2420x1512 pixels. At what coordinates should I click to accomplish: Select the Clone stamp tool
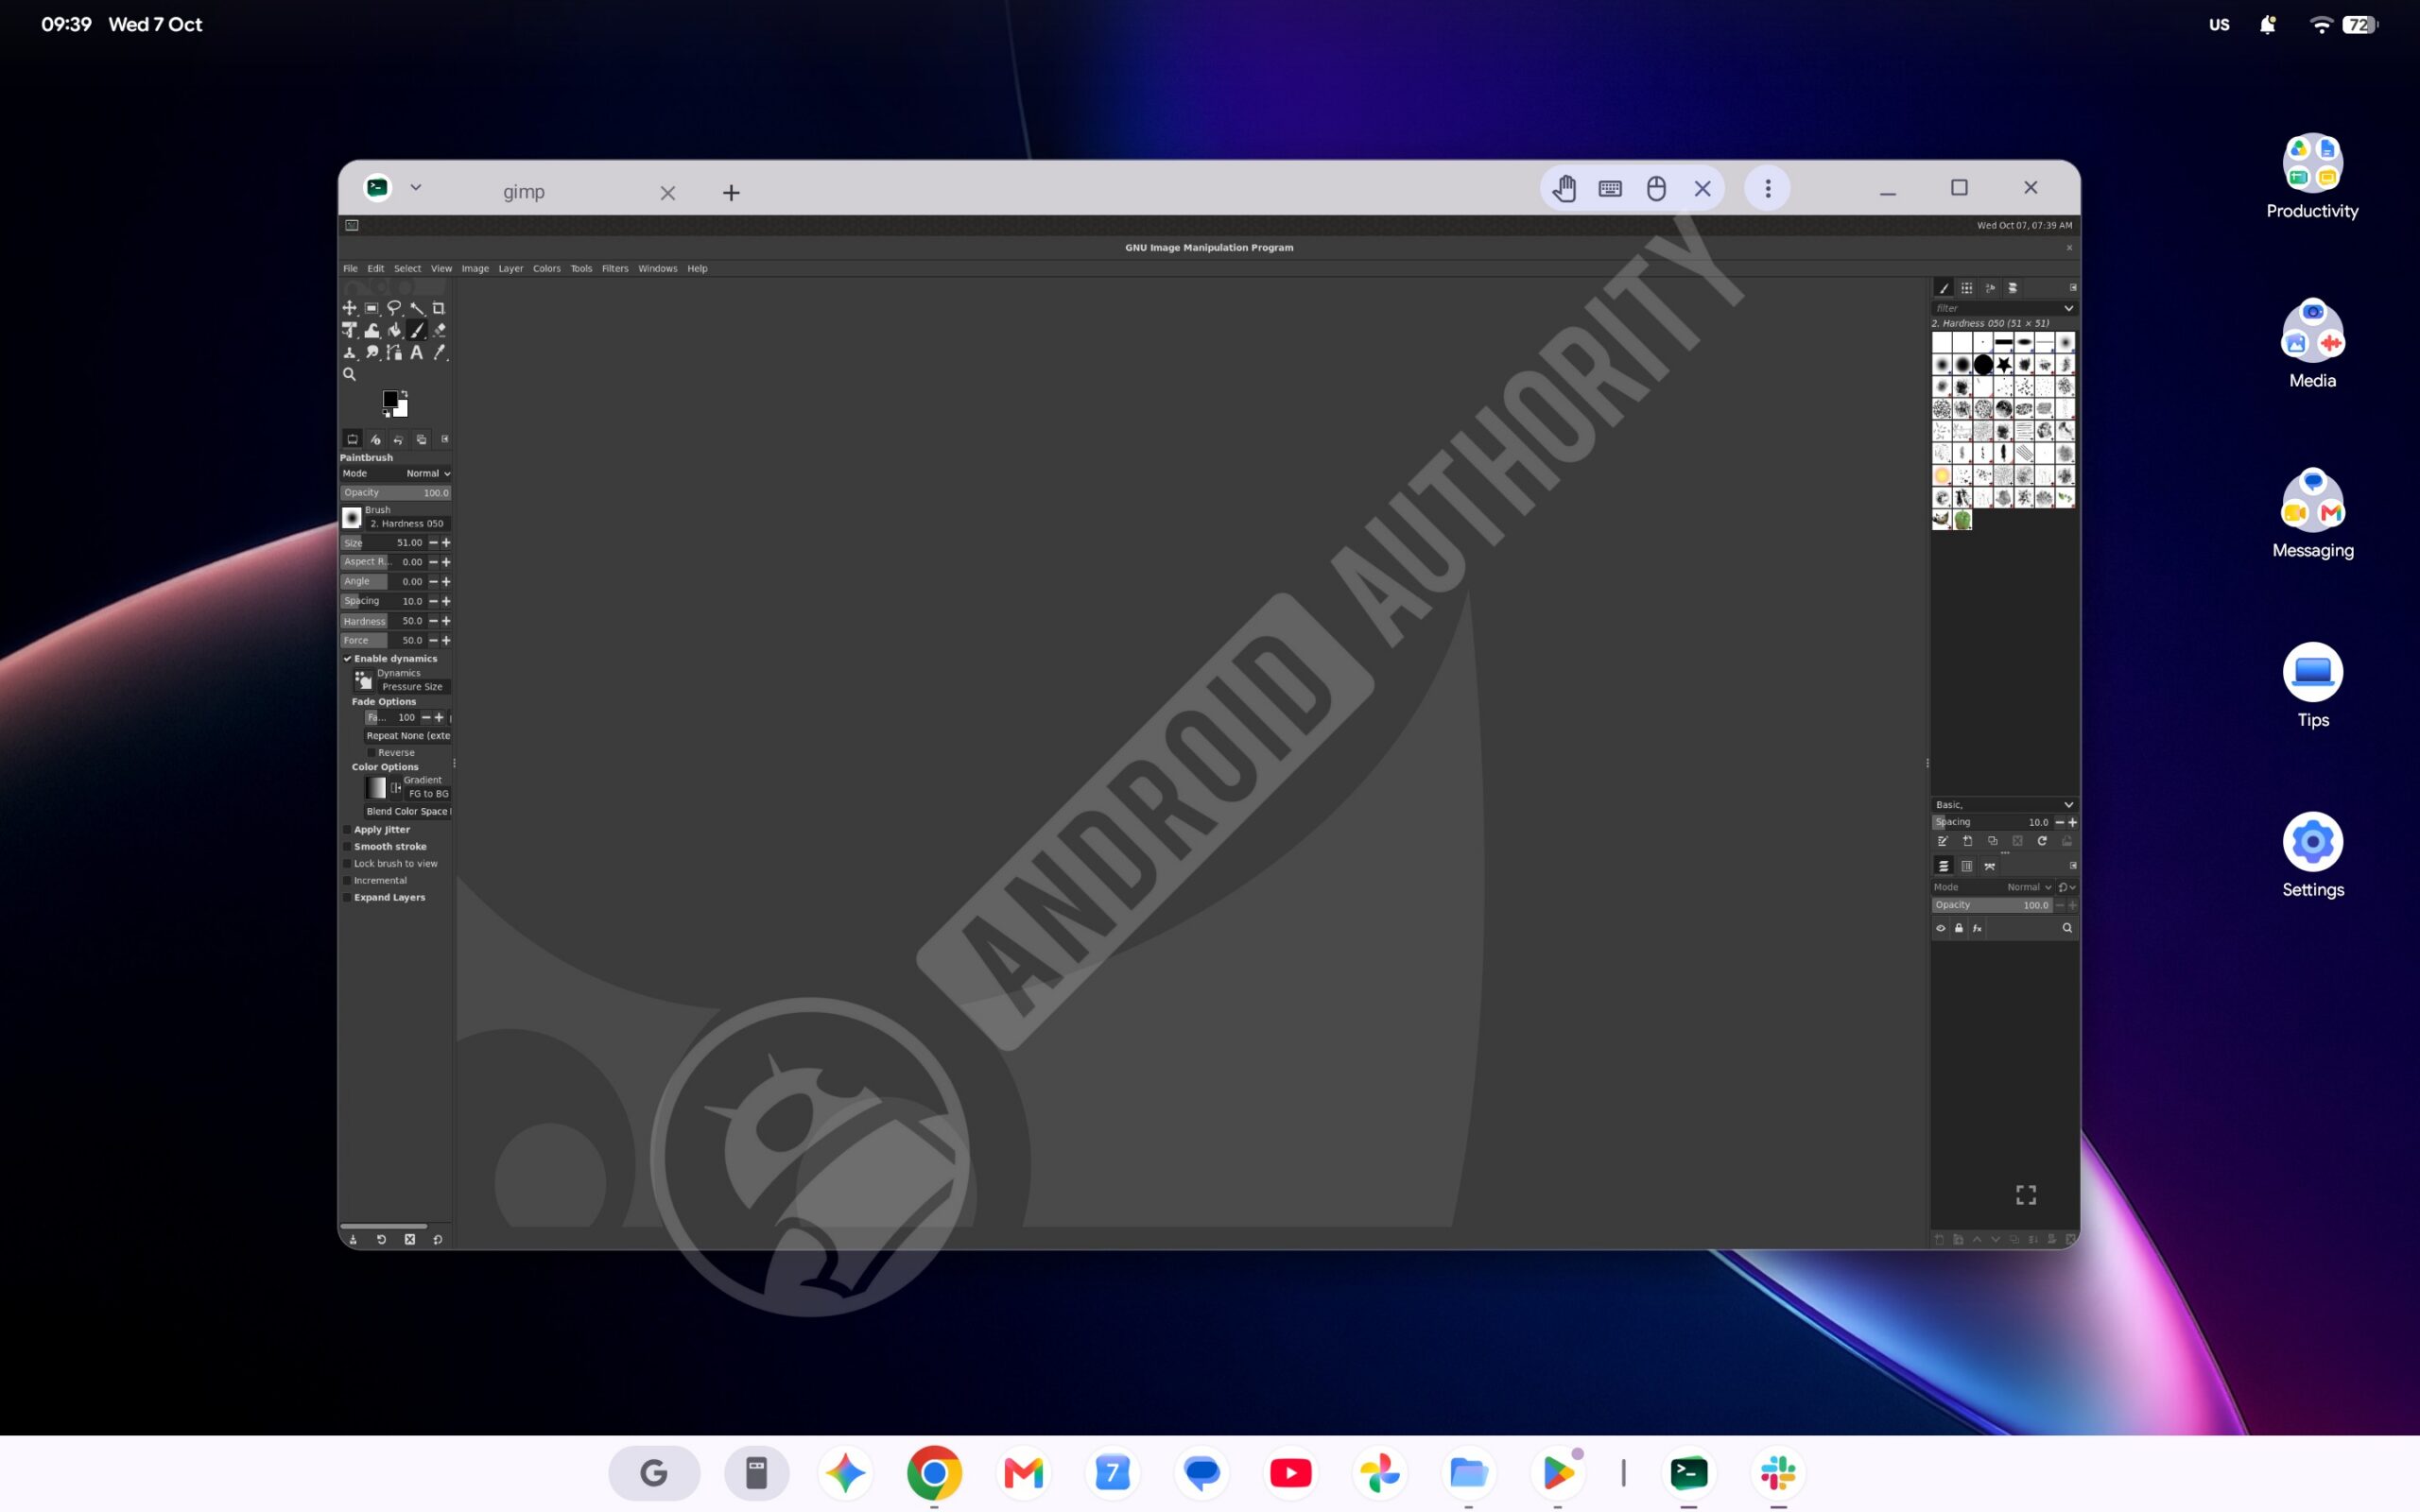(x=349, y=352)
